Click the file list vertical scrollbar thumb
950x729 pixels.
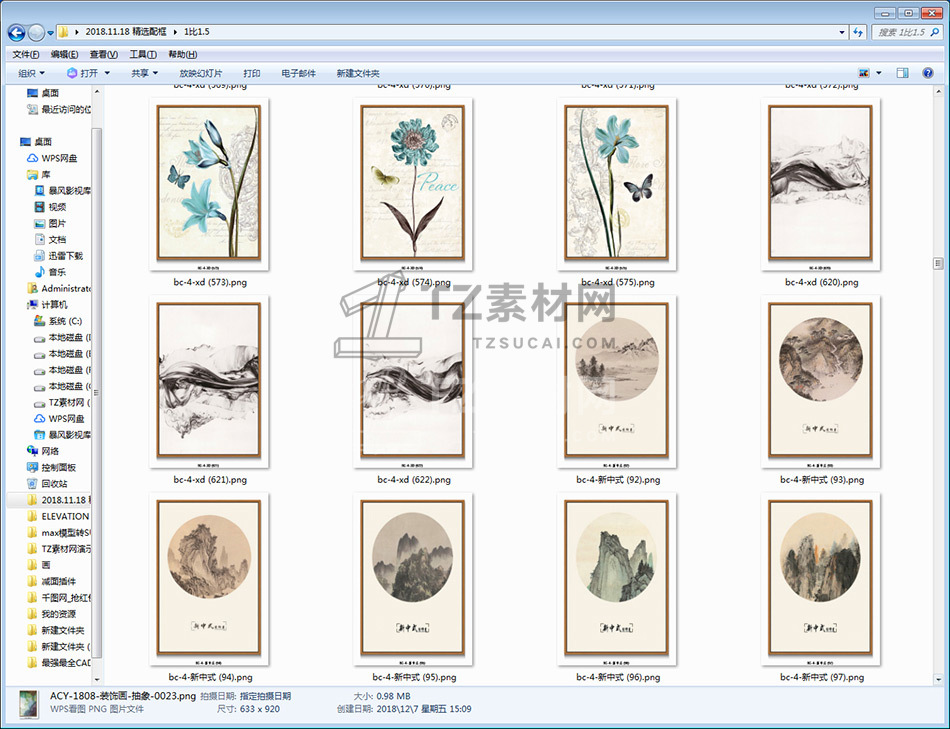coord(938,263)
